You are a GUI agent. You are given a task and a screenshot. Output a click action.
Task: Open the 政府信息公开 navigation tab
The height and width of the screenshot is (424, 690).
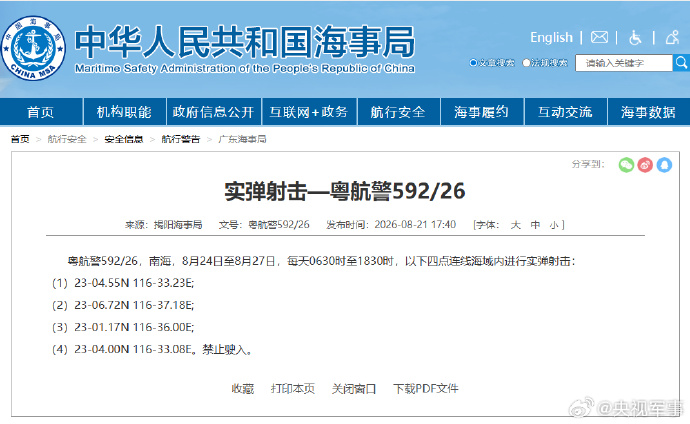click(213, 112)
